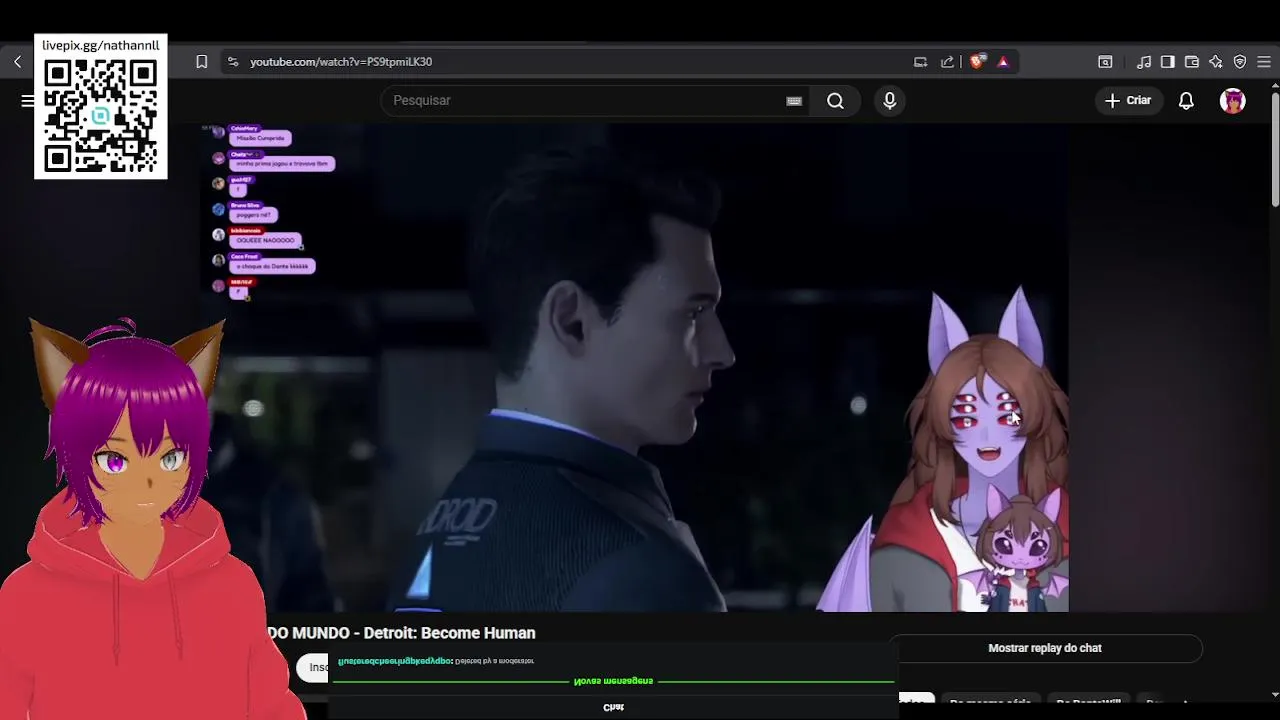Click the livepix QR code overlay
The height and width of the screenshot is (720, 1280).
point(101,116)
